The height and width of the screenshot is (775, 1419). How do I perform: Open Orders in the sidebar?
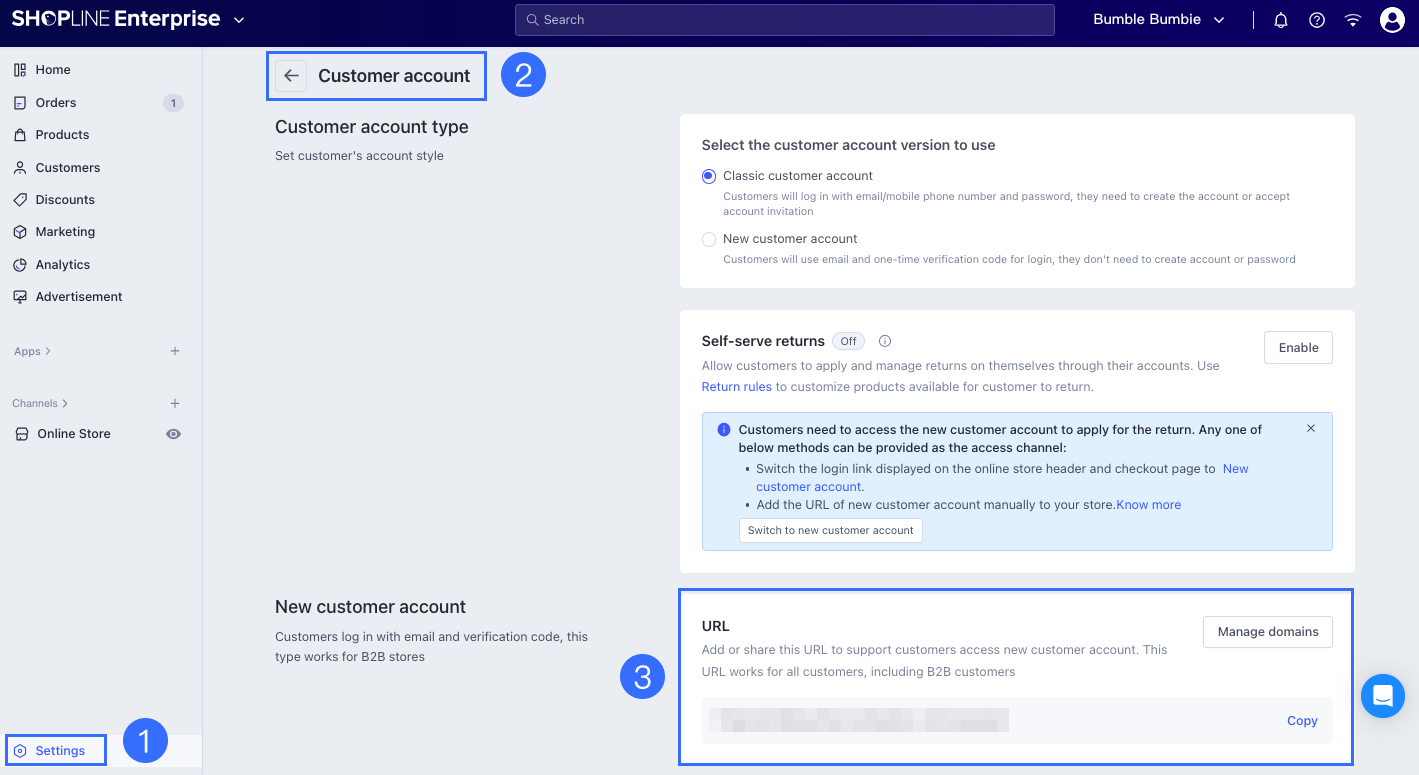tap(56, 103)
